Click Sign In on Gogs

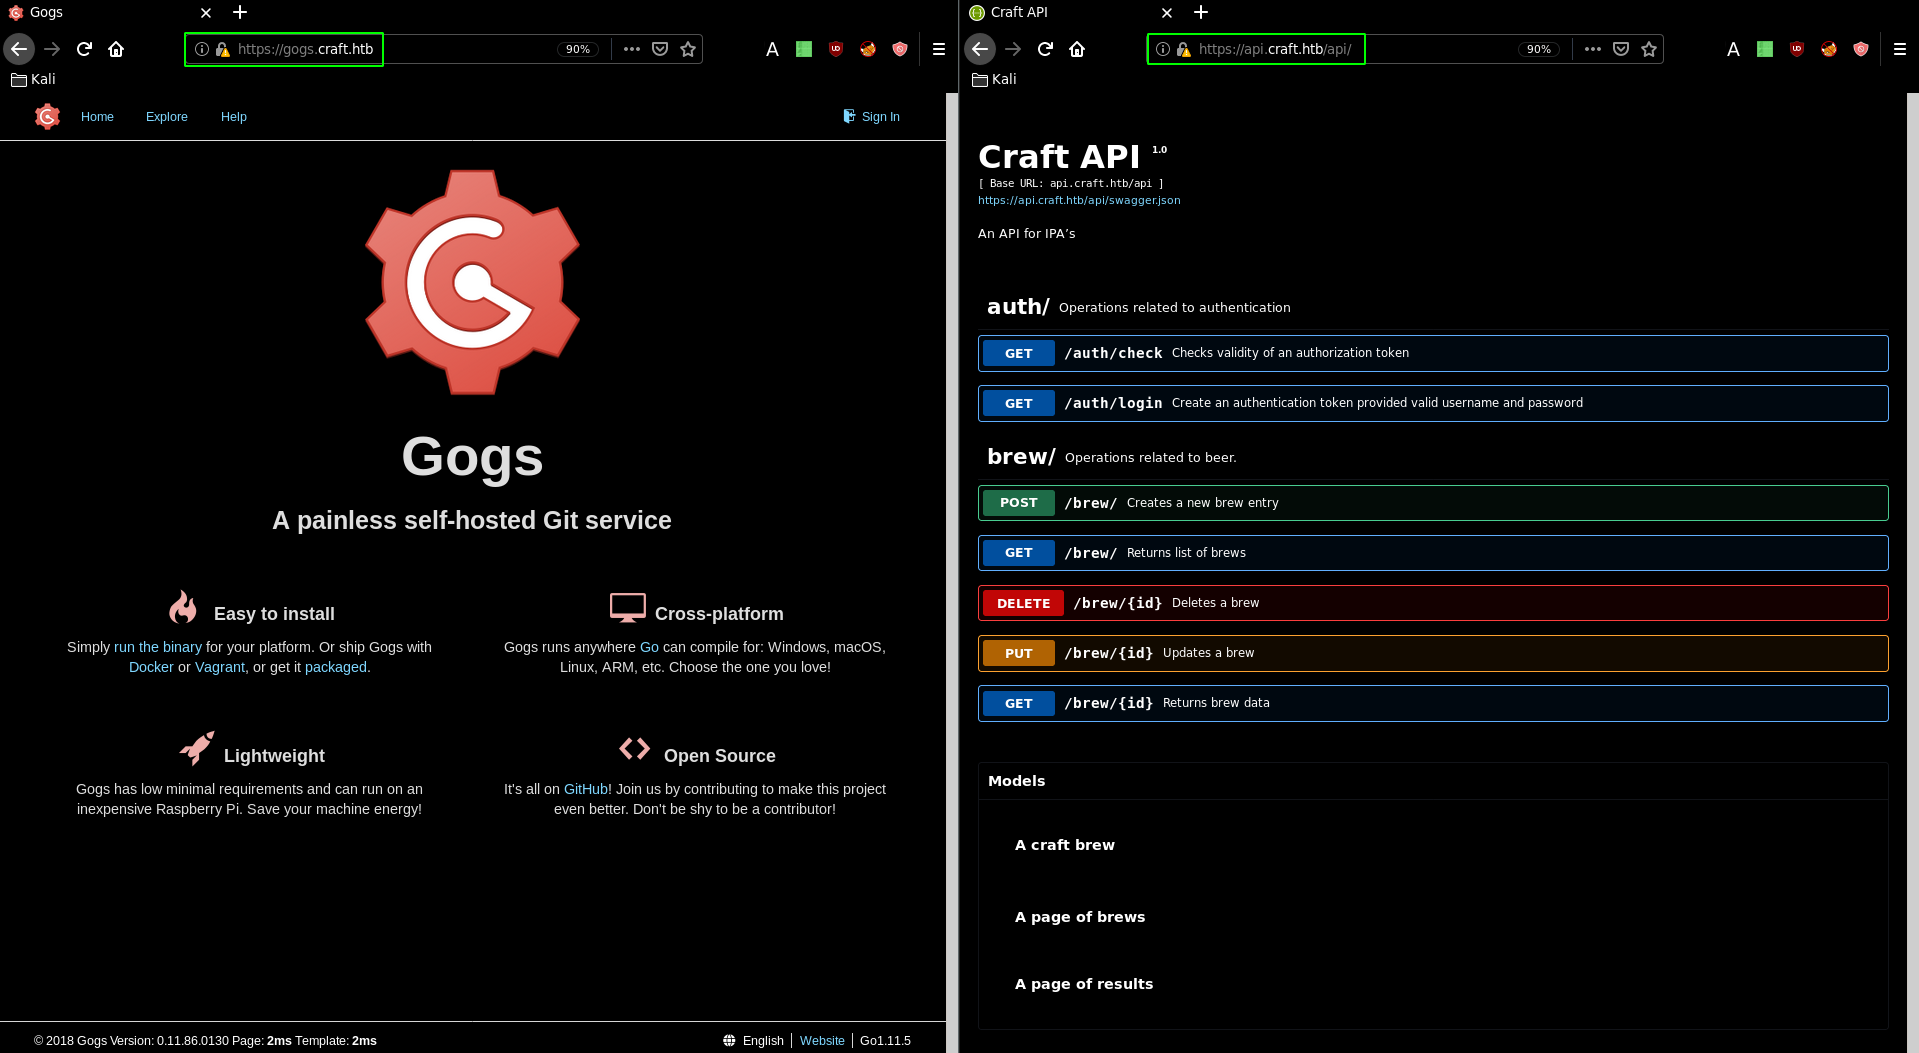(871, 117)
